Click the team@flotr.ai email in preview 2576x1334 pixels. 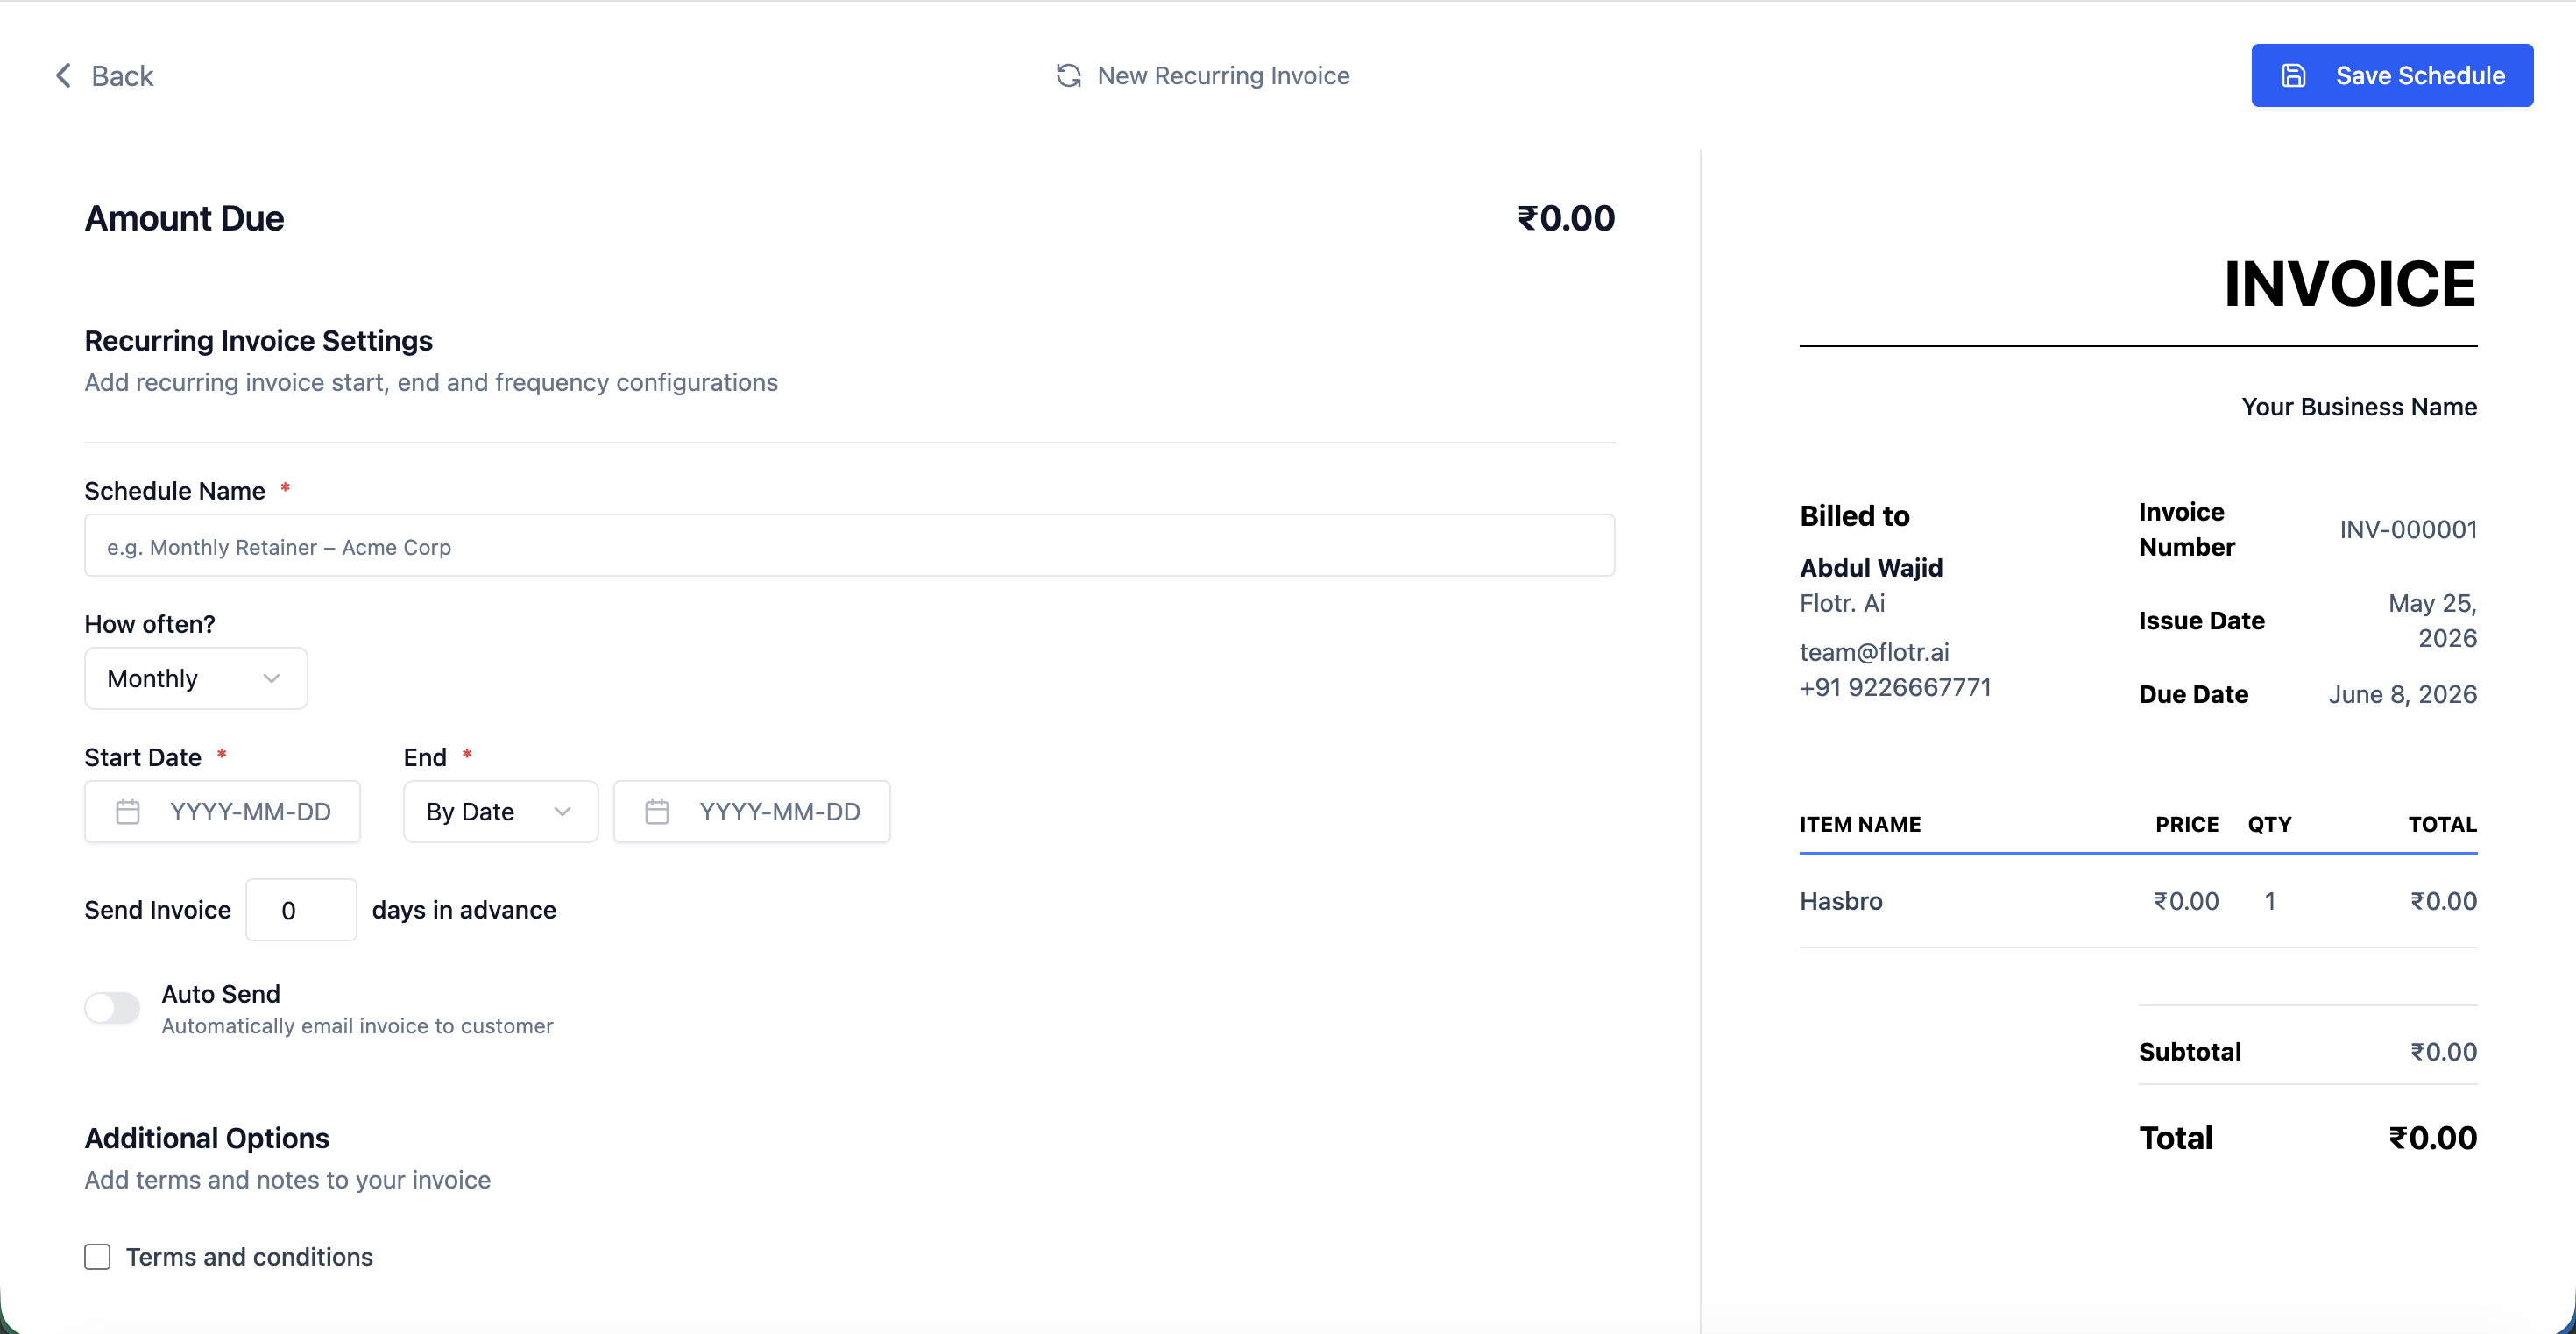coord(1874,652)
